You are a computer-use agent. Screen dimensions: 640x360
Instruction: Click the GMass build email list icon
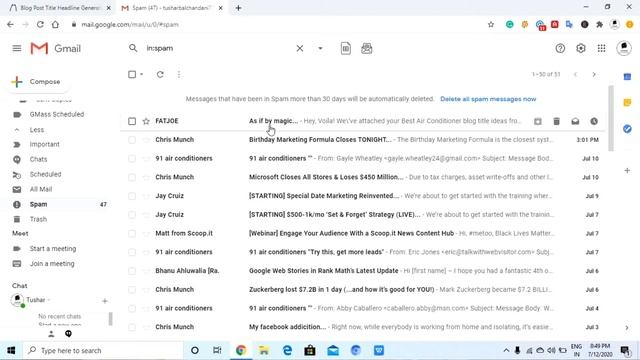pos(367,49)
